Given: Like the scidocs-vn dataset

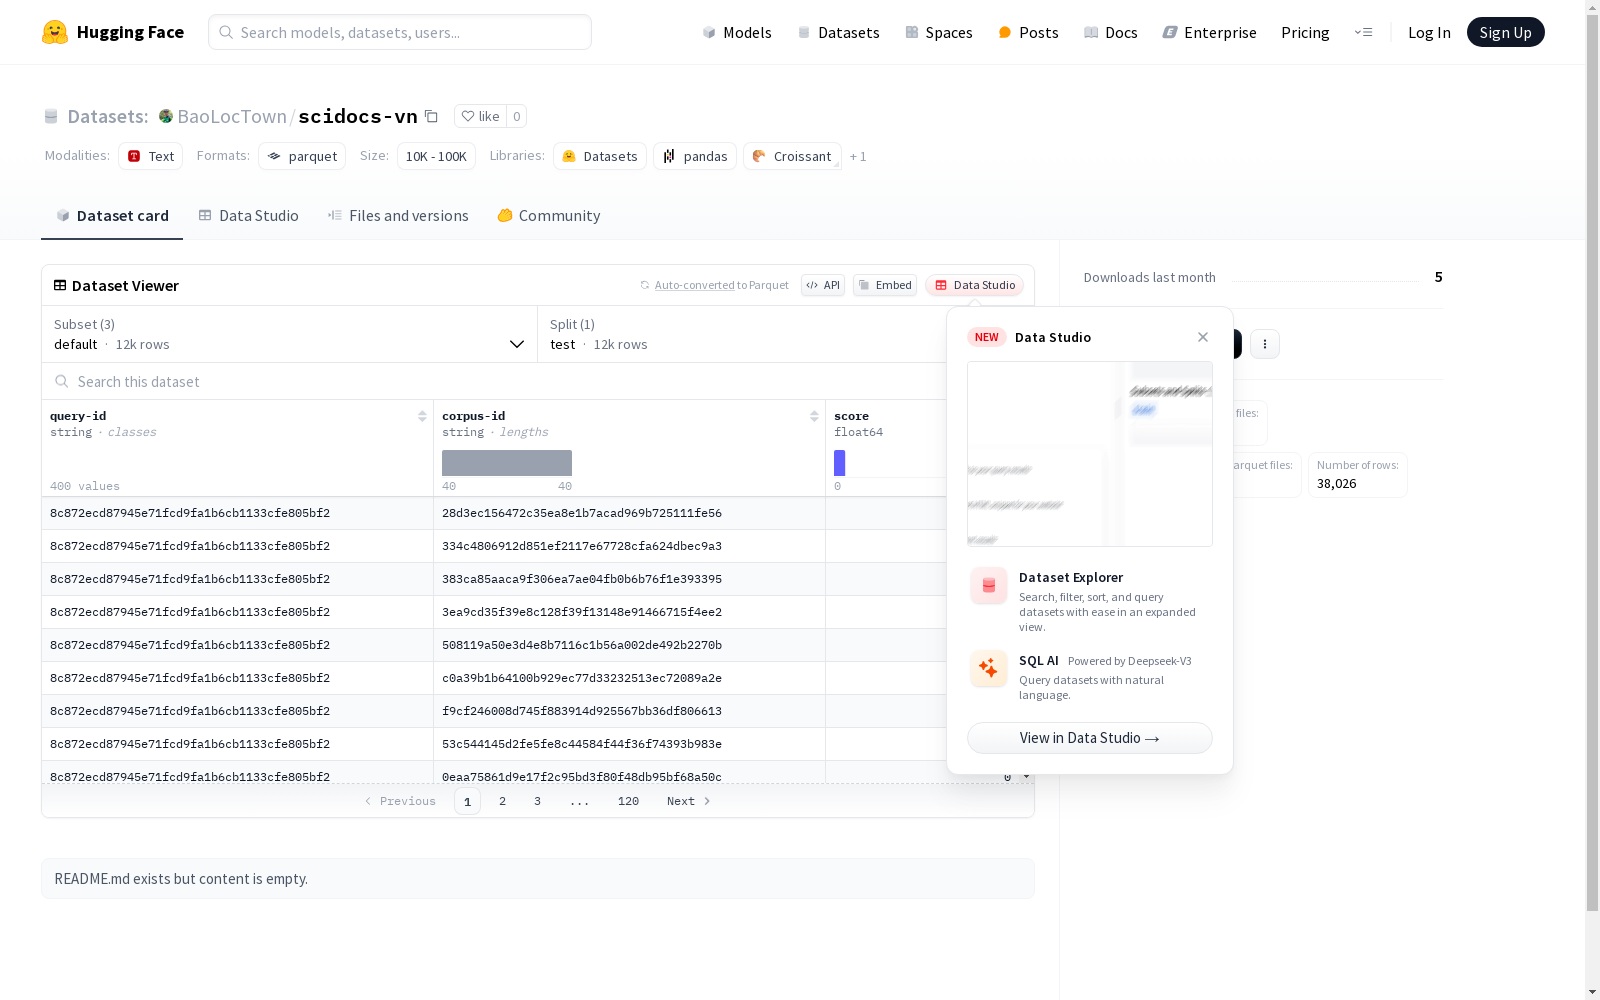Looking at the screenshot, I should (480, 116).
